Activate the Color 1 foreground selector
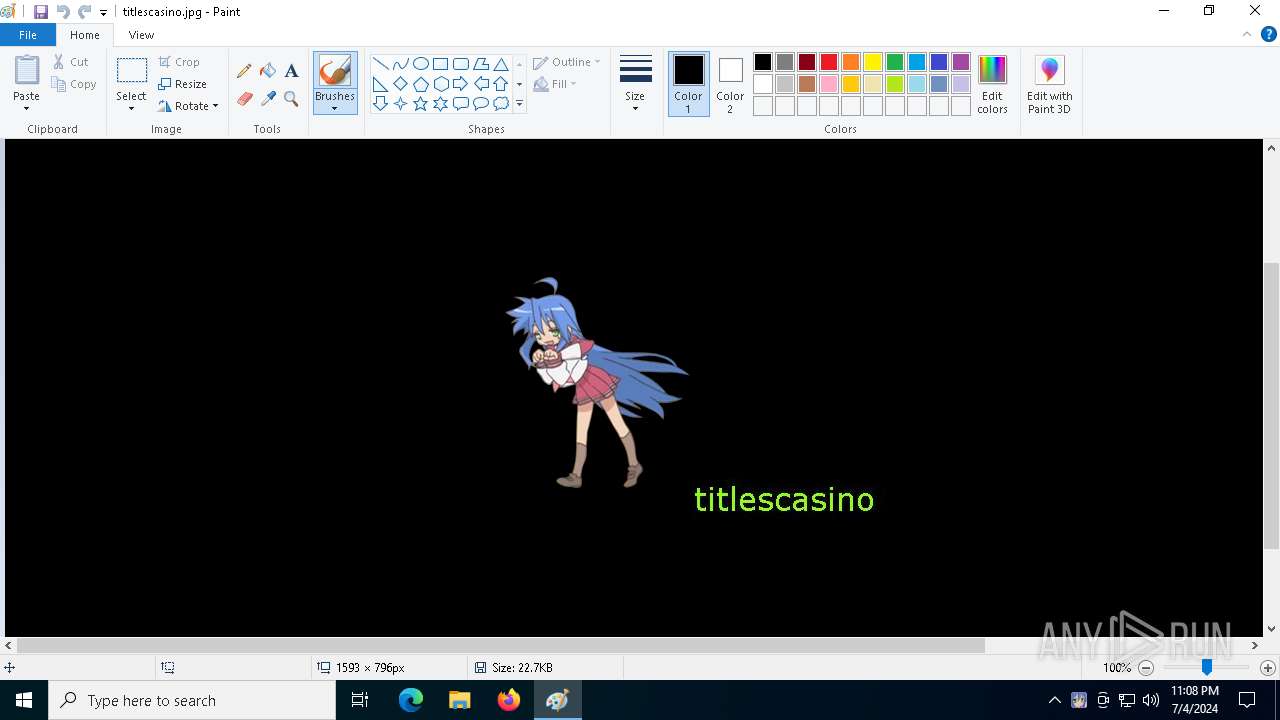 688,84
